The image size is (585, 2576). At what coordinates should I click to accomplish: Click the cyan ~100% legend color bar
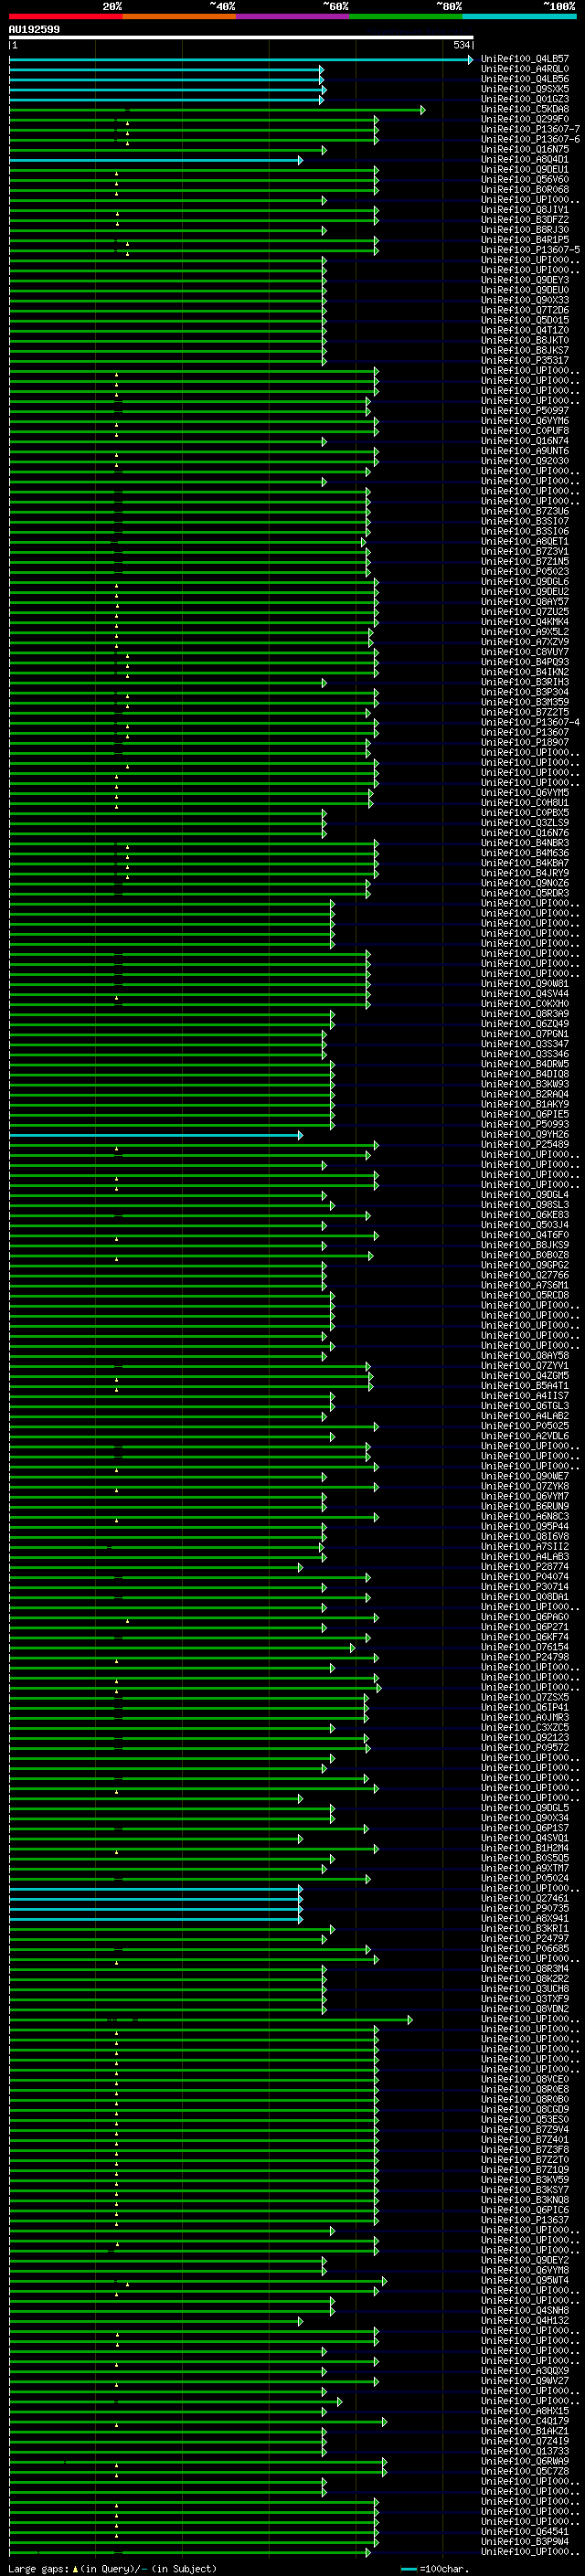[x=519, y=16]
